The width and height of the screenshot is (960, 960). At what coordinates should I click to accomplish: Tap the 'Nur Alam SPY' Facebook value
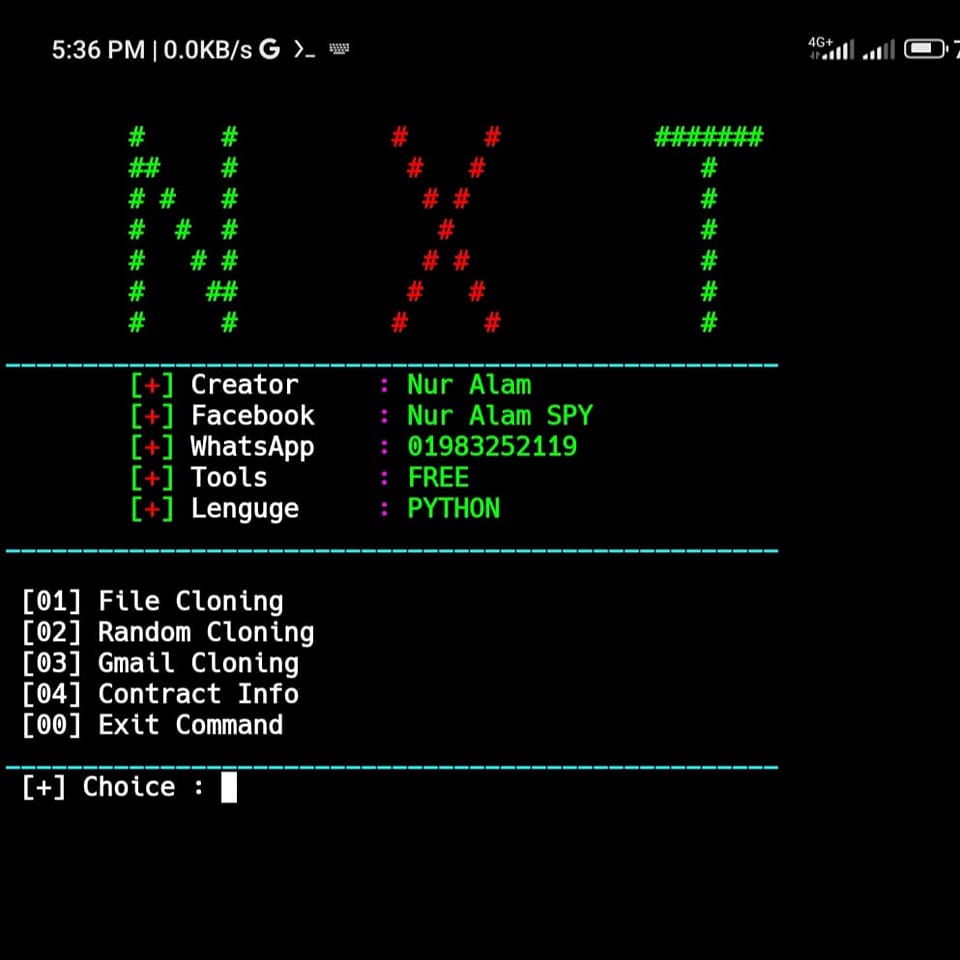click(x=500, y=416)
